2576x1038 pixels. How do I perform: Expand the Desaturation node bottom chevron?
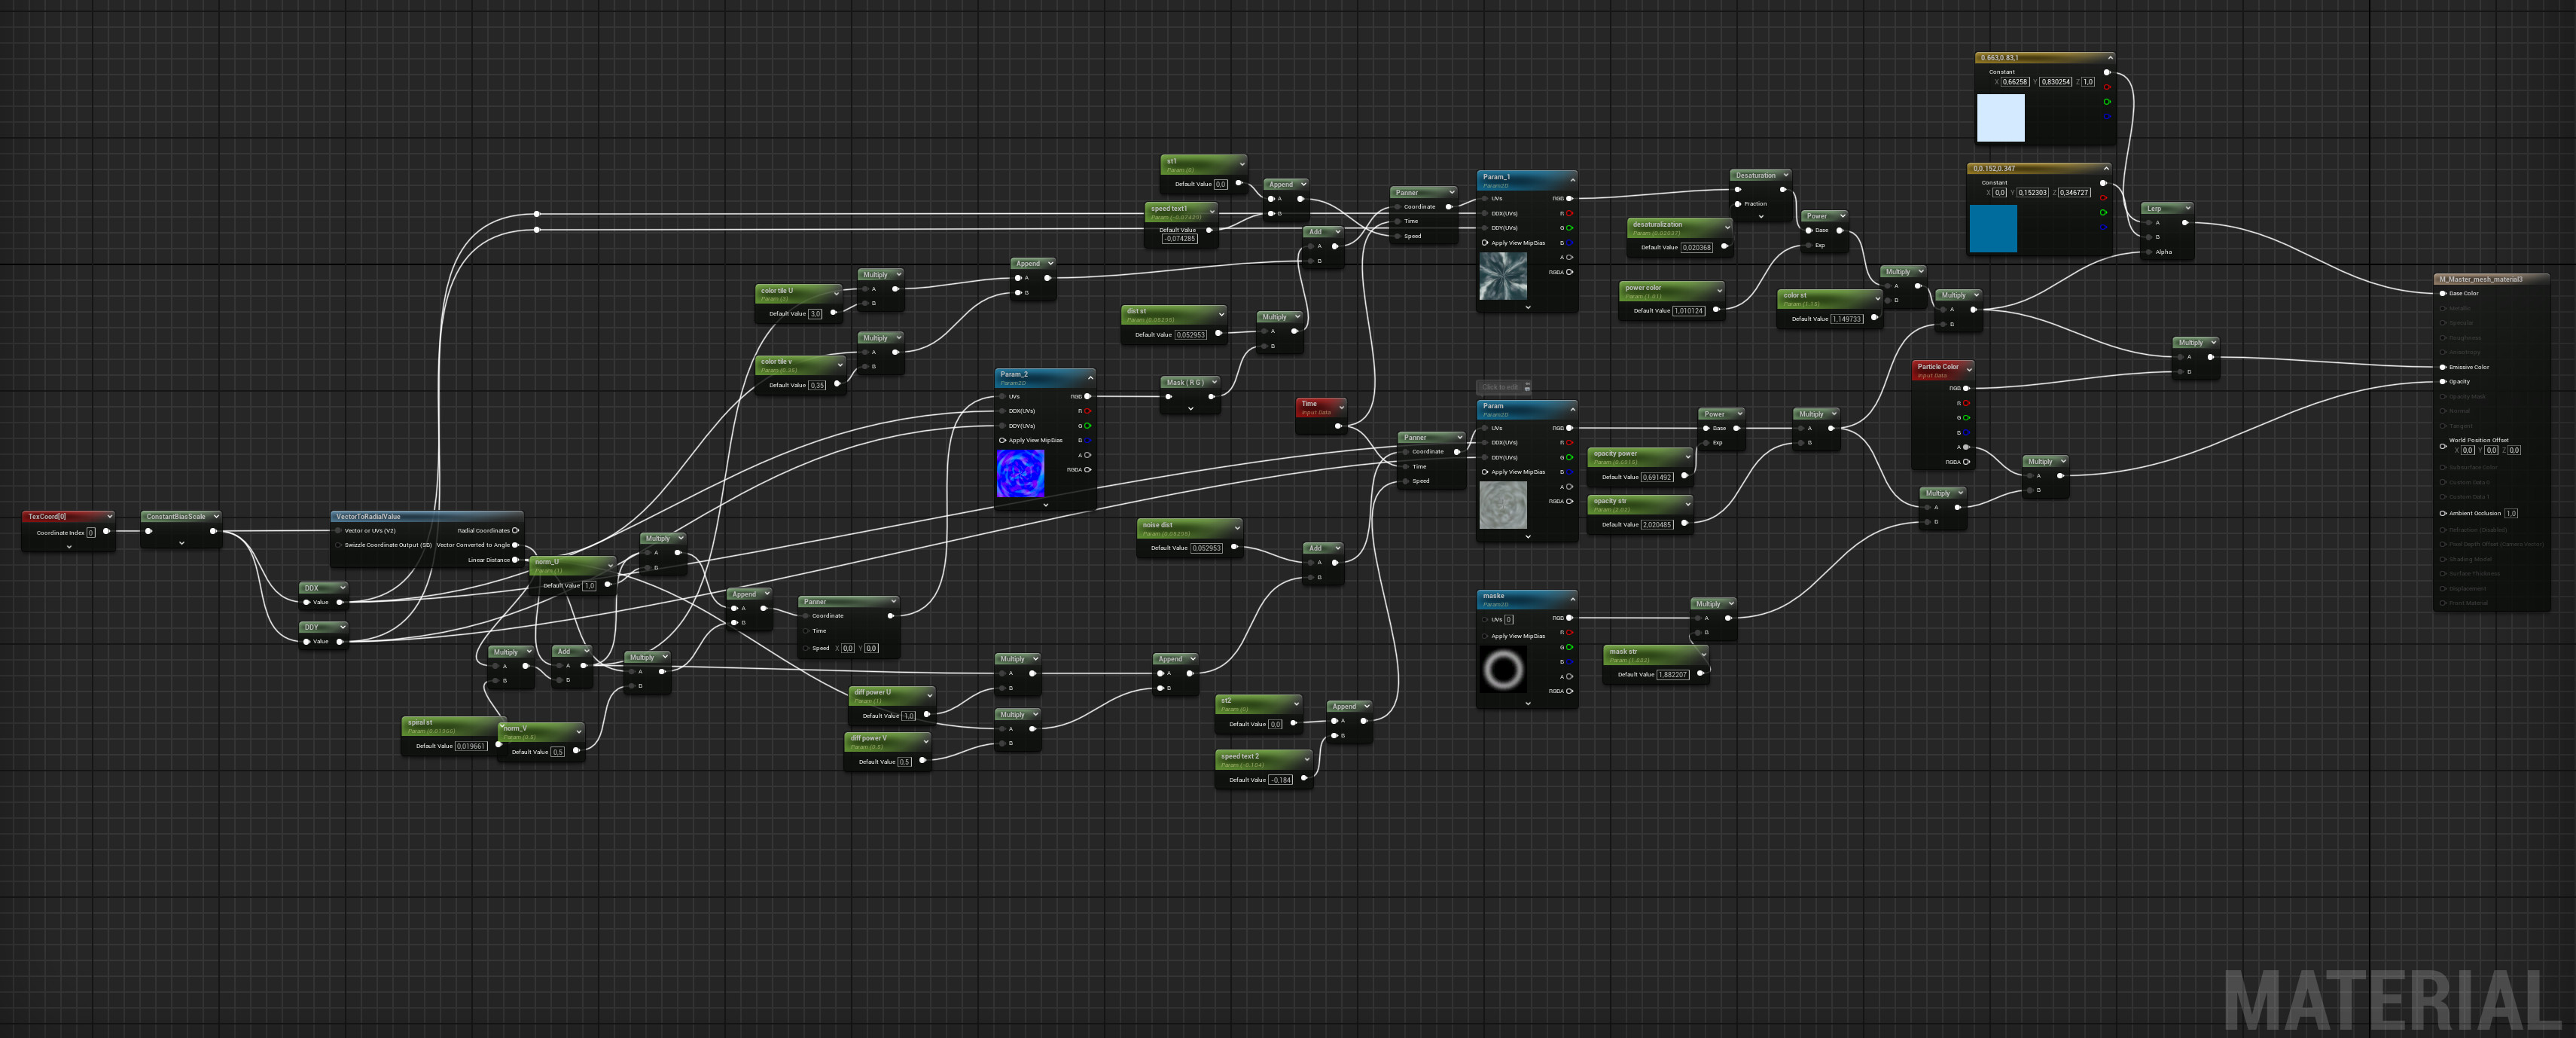coord(1761,216)
